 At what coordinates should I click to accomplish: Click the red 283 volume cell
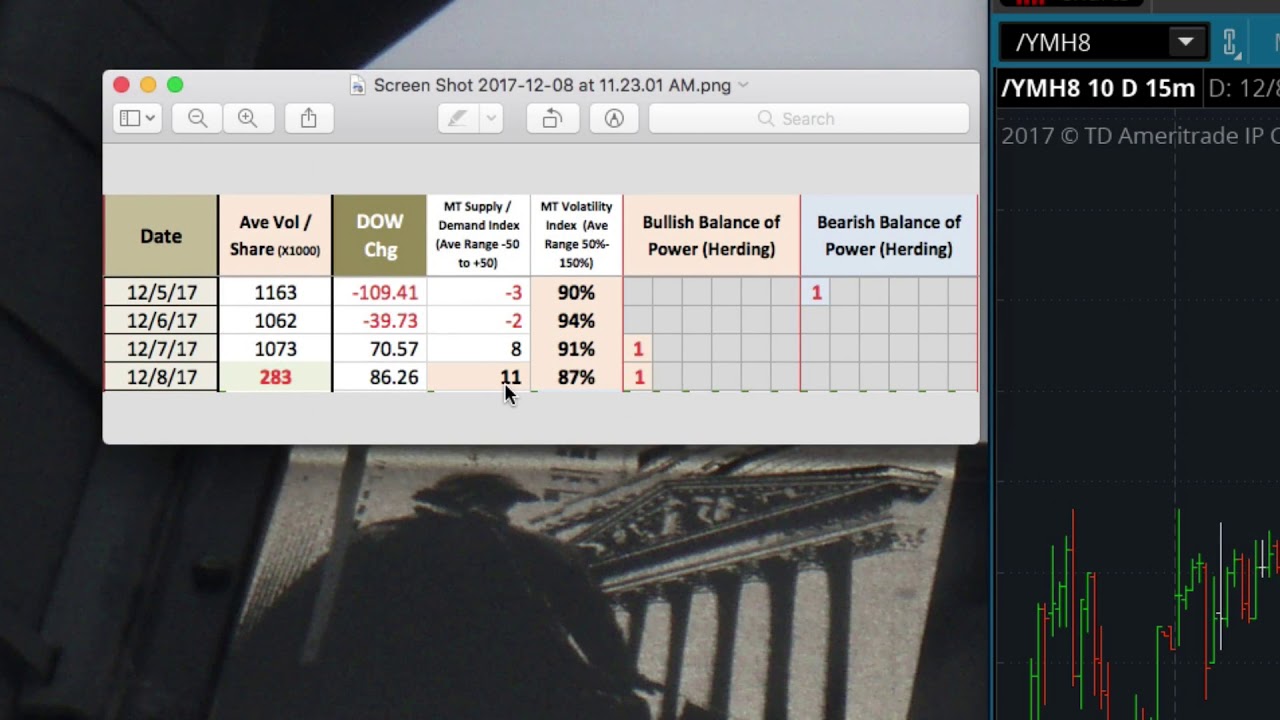click(275, 377)
